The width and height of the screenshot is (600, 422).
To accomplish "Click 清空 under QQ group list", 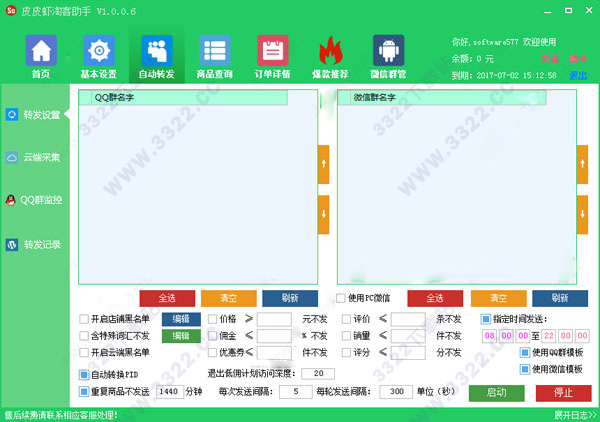I will coord(228,298).
